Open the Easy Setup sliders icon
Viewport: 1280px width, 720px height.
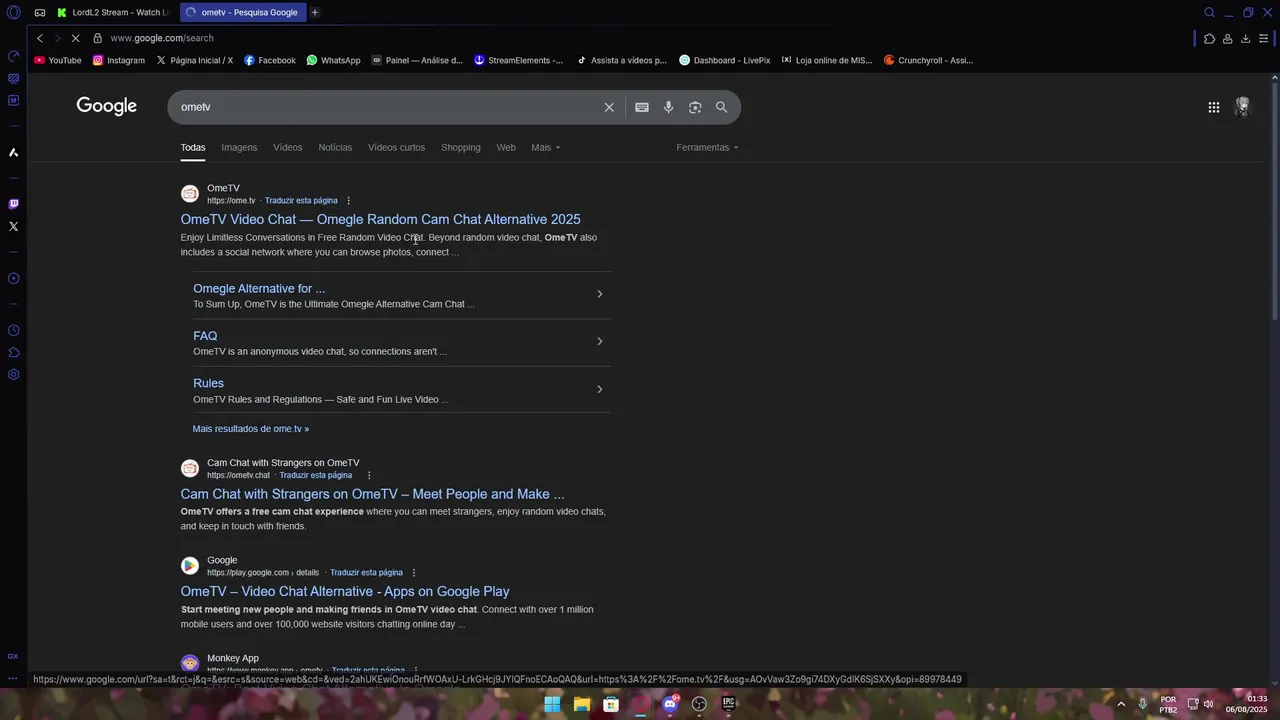[1264, 39]
